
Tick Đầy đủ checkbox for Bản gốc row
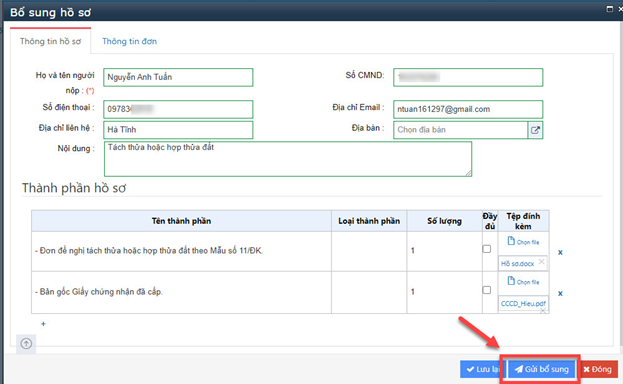[x=487, y=290]
